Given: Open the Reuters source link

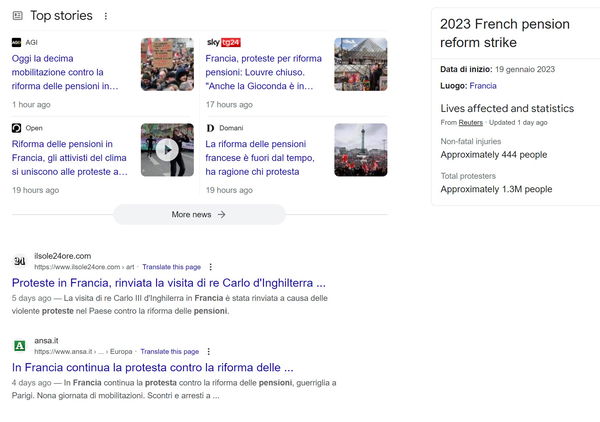Looking at the screenshot, I should click(471, 122).
